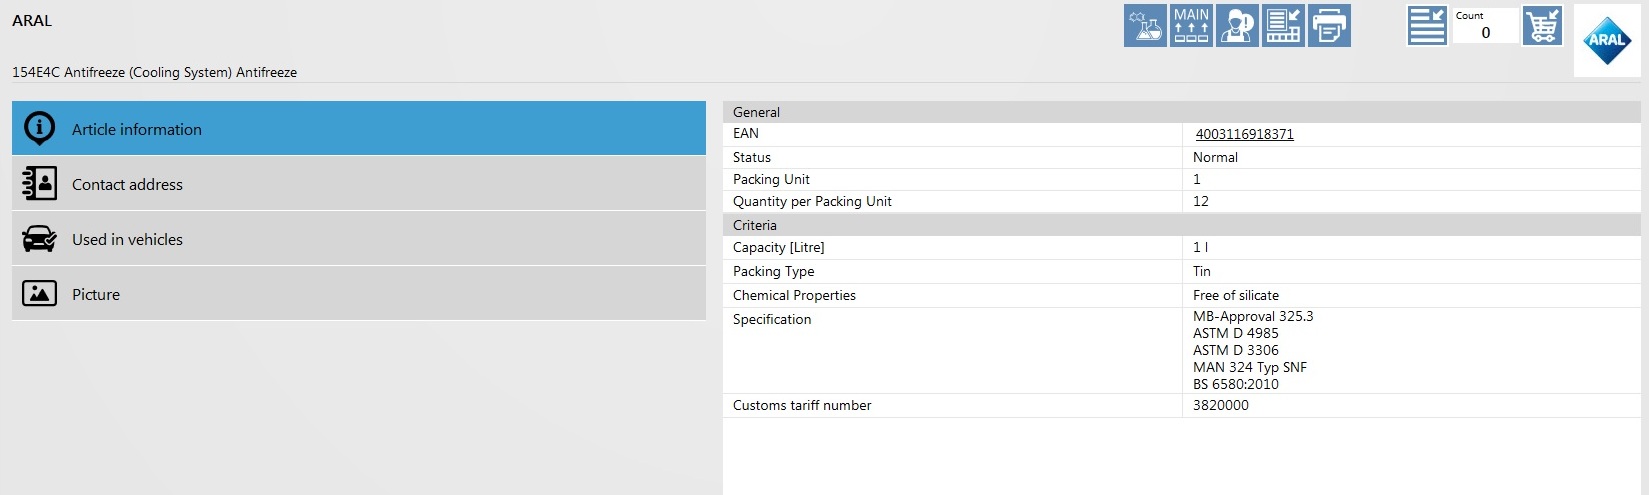This screenshot has width=1649, height=495.
Task: Click the MAIN articles toolbar icon
Action: point(1191,26)
